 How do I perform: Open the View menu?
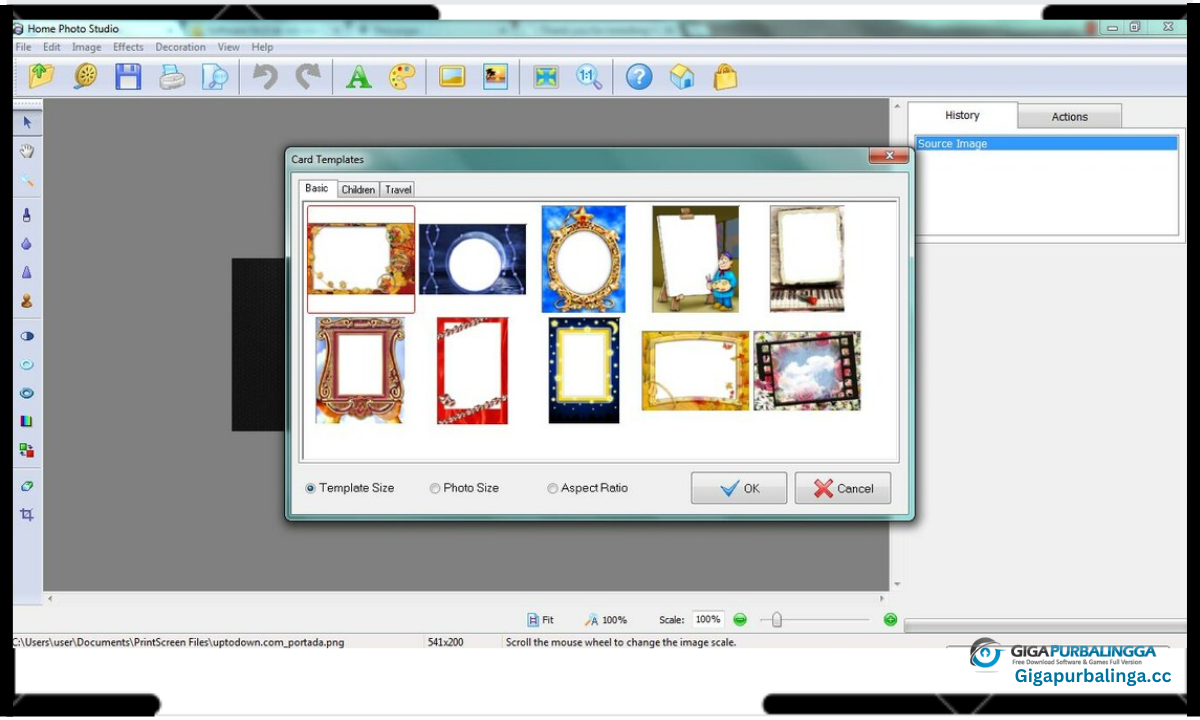tap(229, 47)
